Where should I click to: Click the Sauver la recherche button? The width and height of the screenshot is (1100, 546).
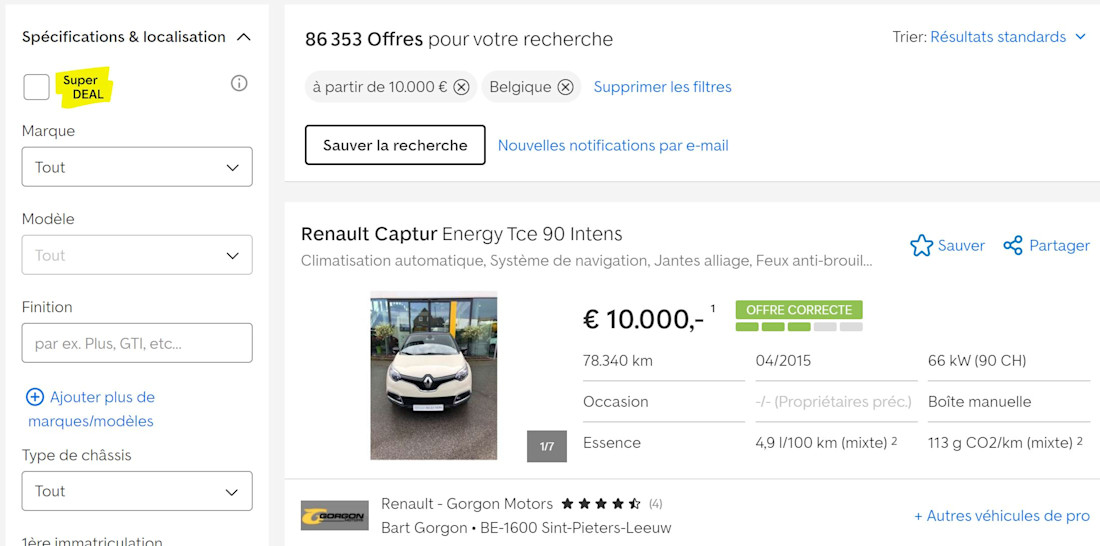click(395, 145)
